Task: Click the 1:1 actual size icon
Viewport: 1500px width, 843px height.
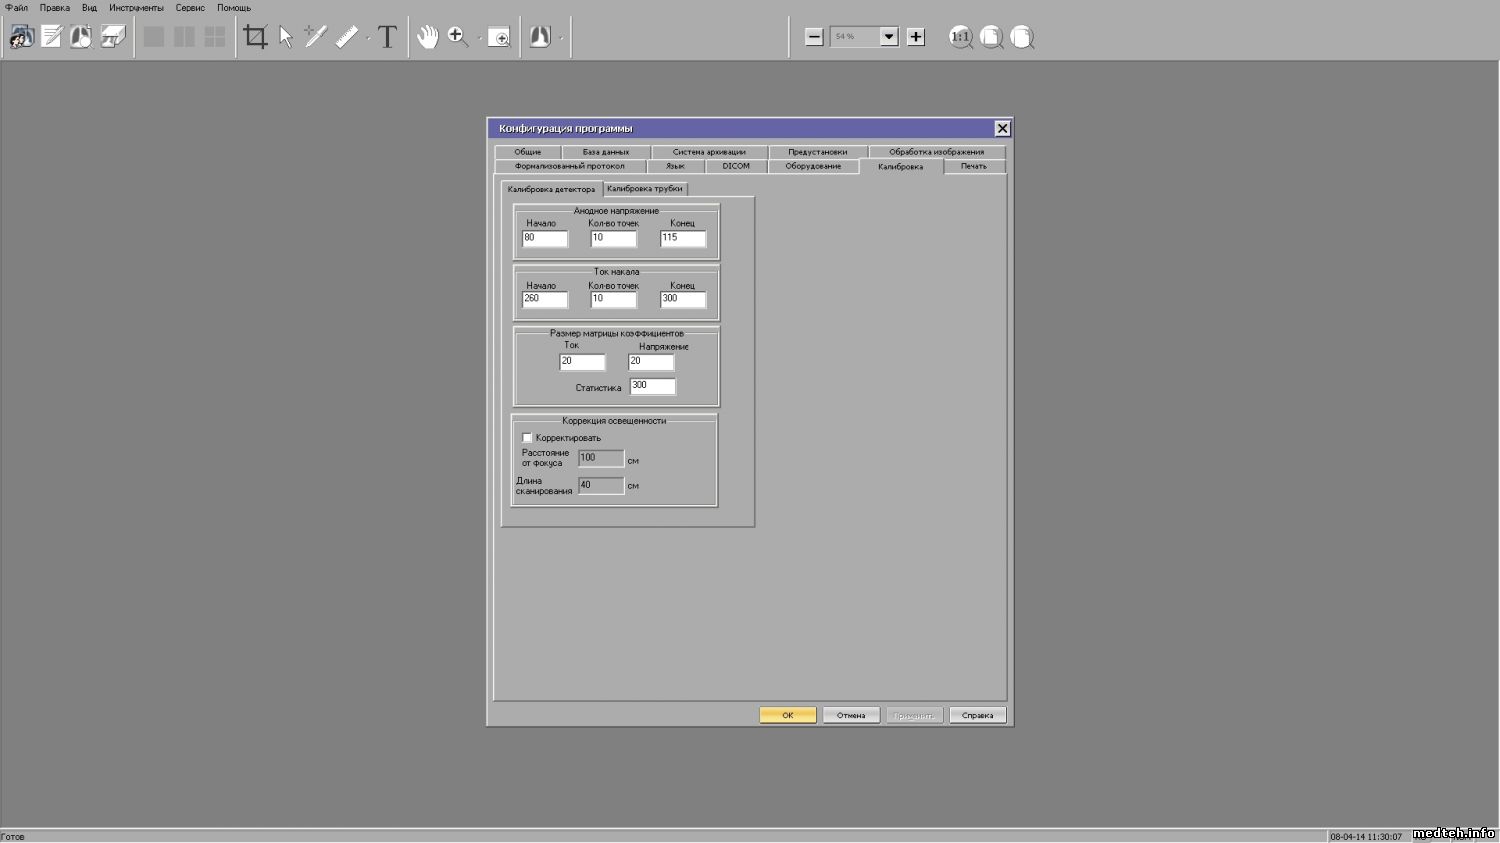Action: point(960,37)
